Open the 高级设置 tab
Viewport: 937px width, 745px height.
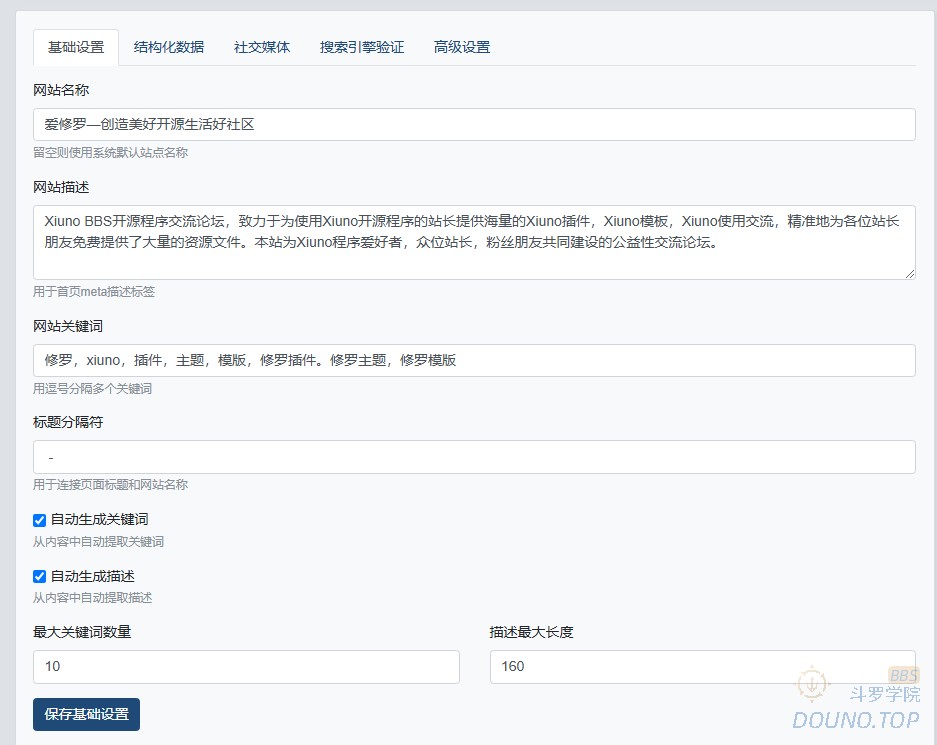(x=462, y=47)
